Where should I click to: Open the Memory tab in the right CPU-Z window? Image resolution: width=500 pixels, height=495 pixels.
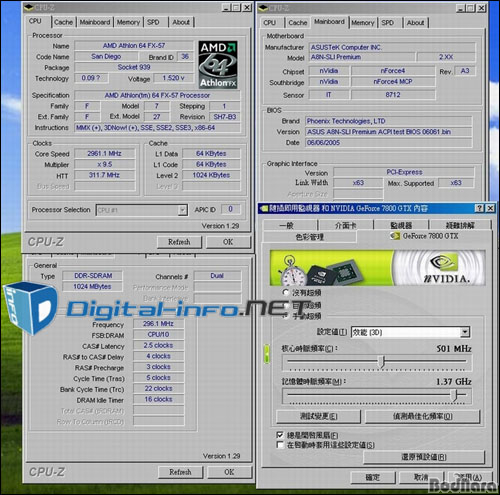click(x=363, y=23)
